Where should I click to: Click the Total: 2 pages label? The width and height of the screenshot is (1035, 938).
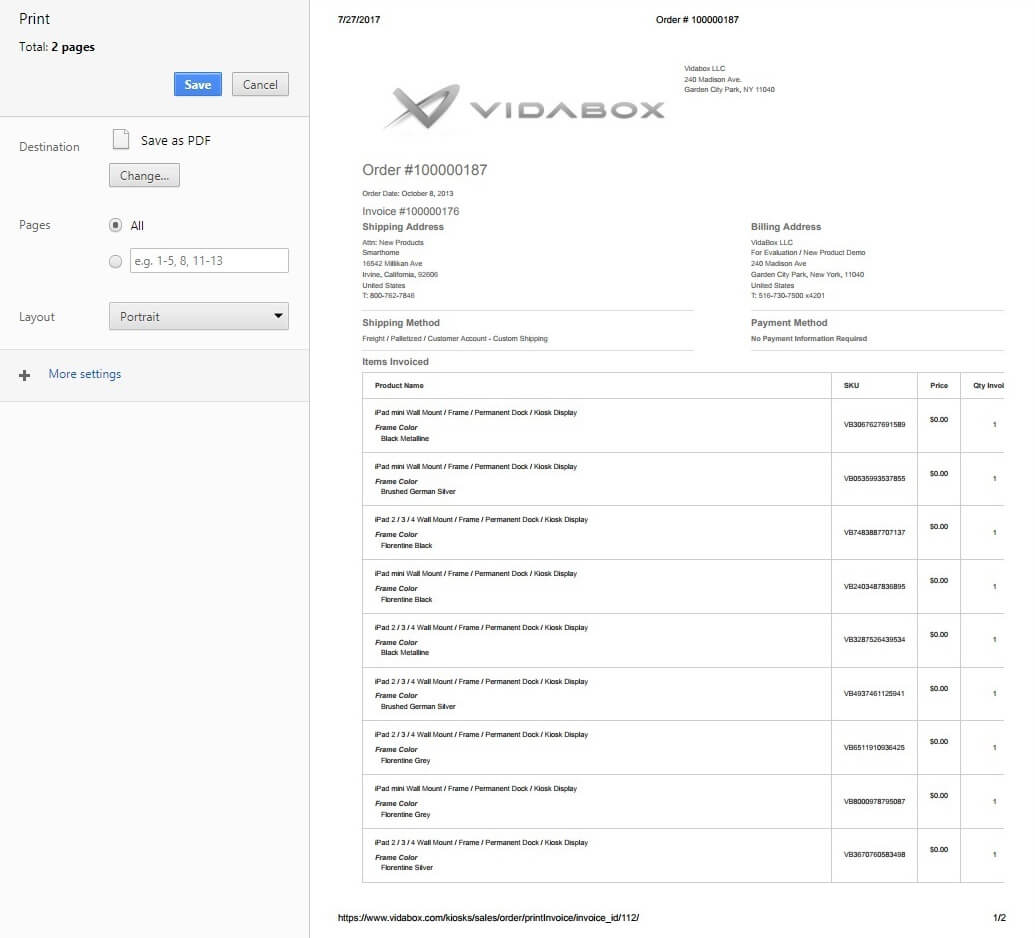click(x=57, y=47)
